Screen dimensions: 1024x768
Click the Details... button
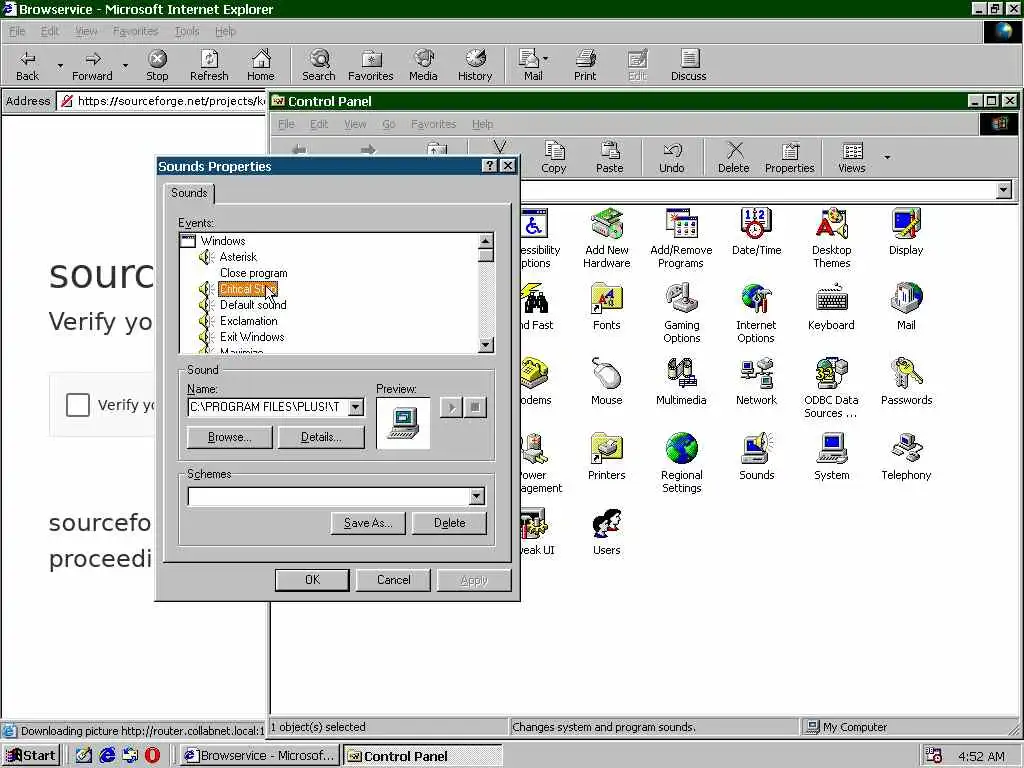[x=321, y=438]
